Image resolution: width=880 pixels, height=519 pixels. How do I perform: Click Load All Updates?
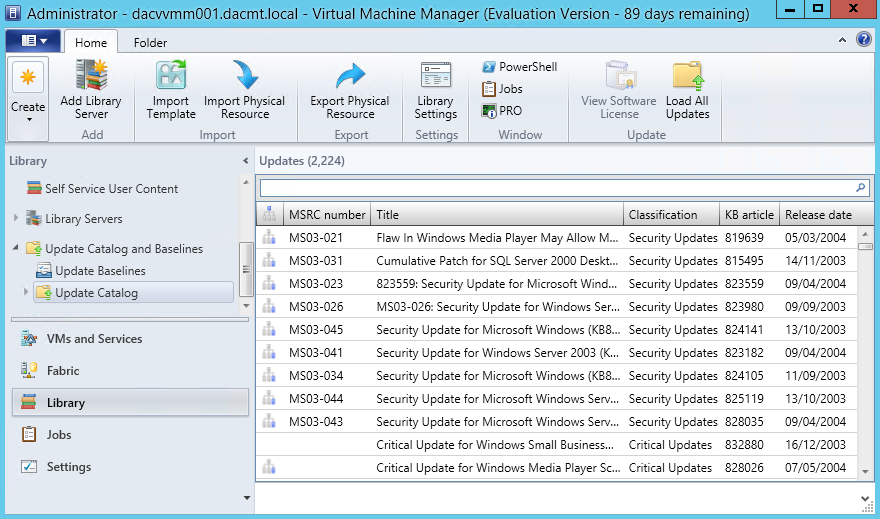(688, 90)
